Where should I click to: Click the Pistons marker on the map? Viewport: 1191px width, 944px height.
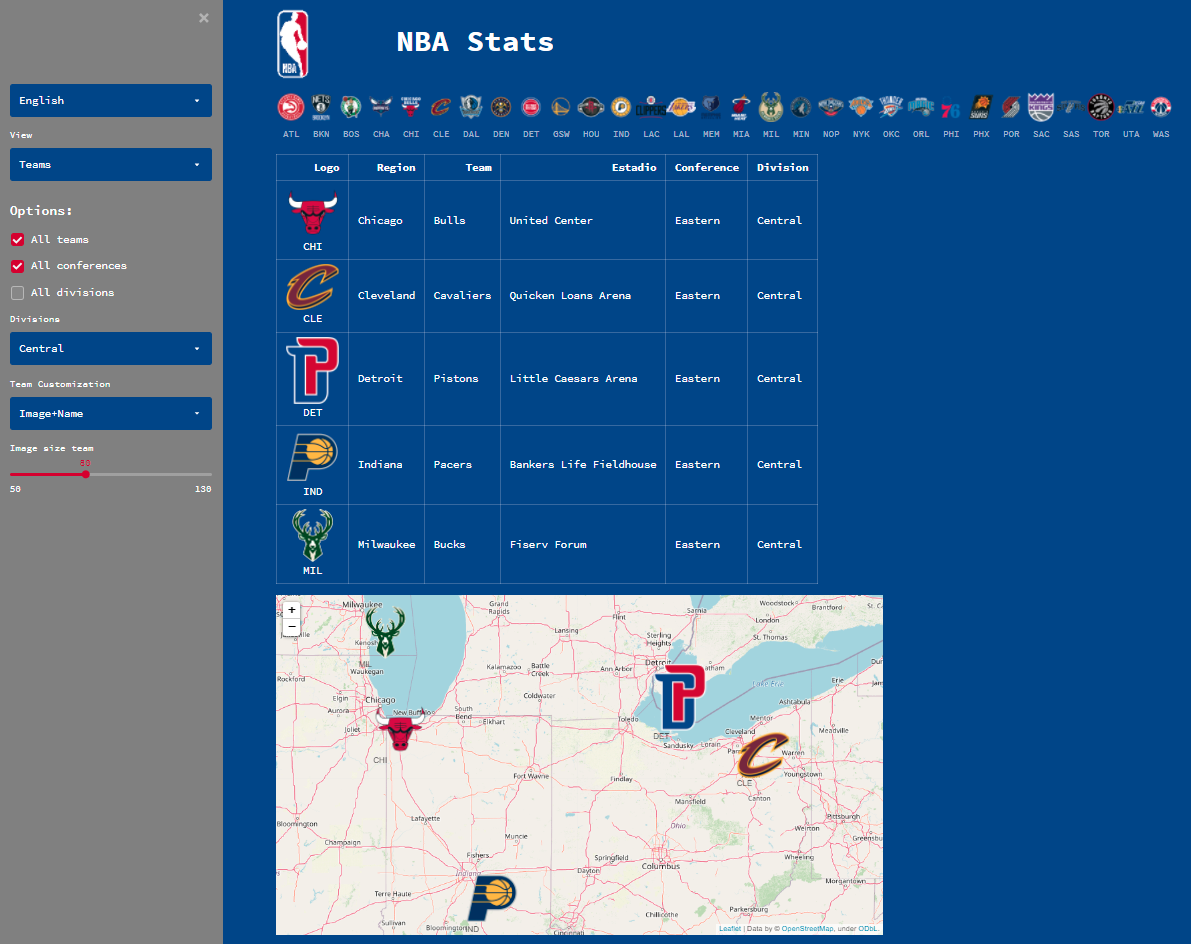[x=680, y=697]
